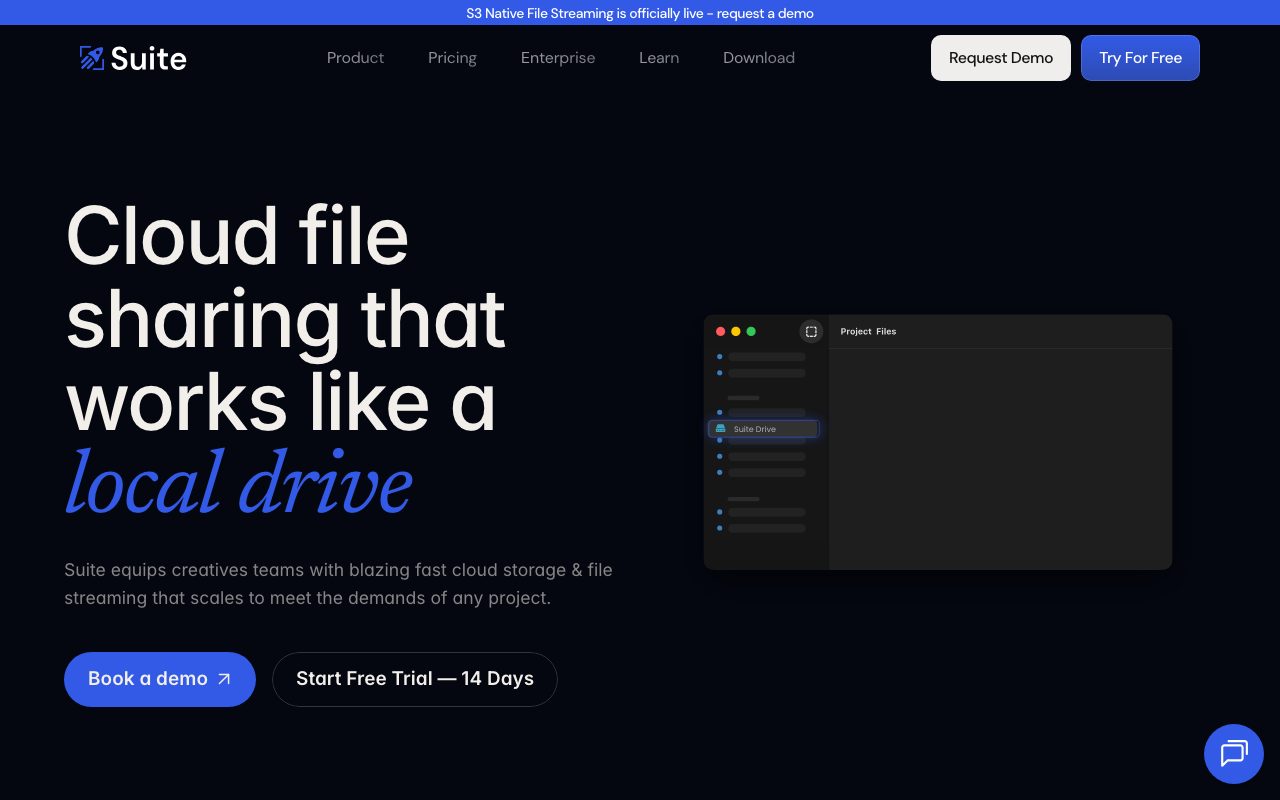
Task: Select the Learn navigation item
Action: pyautogui.click(x=659, y=58)
